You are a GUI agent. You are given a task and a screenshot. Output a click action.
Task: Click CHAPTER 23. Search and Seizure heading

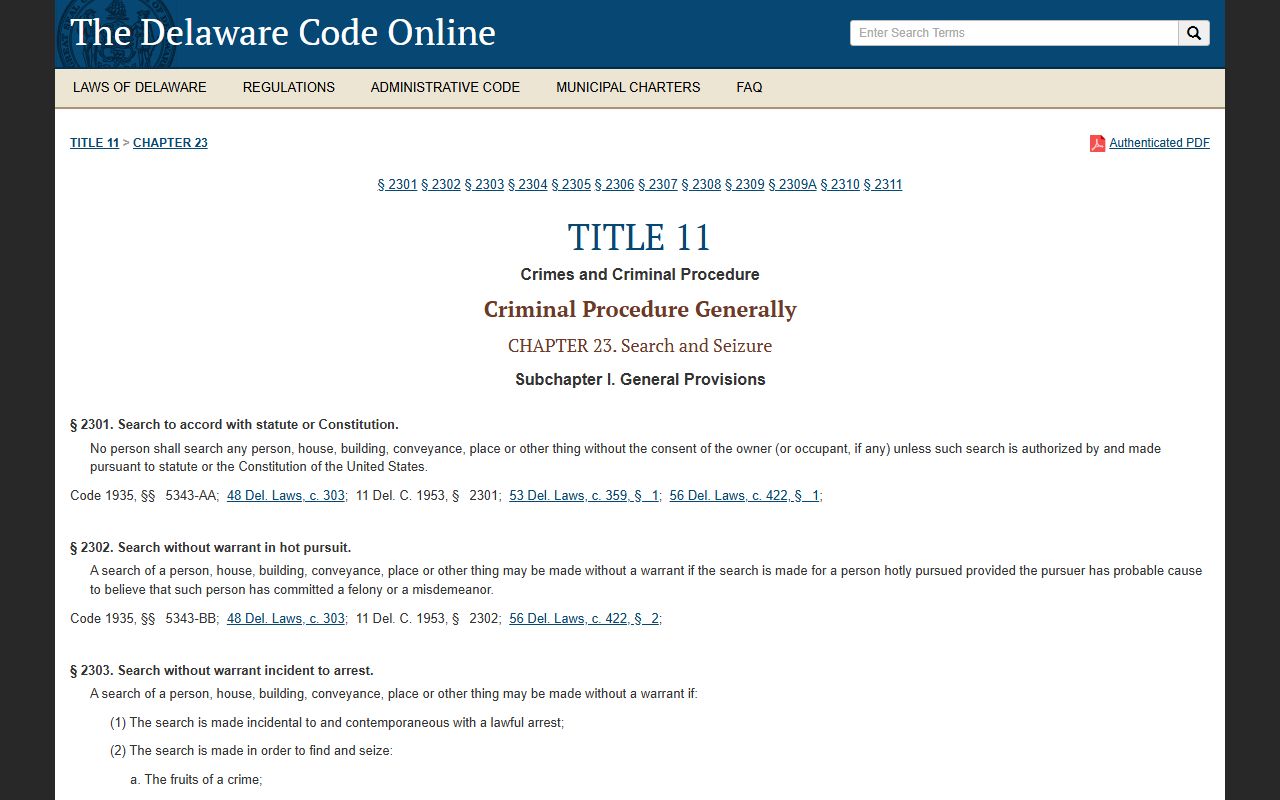click(640, 346)
